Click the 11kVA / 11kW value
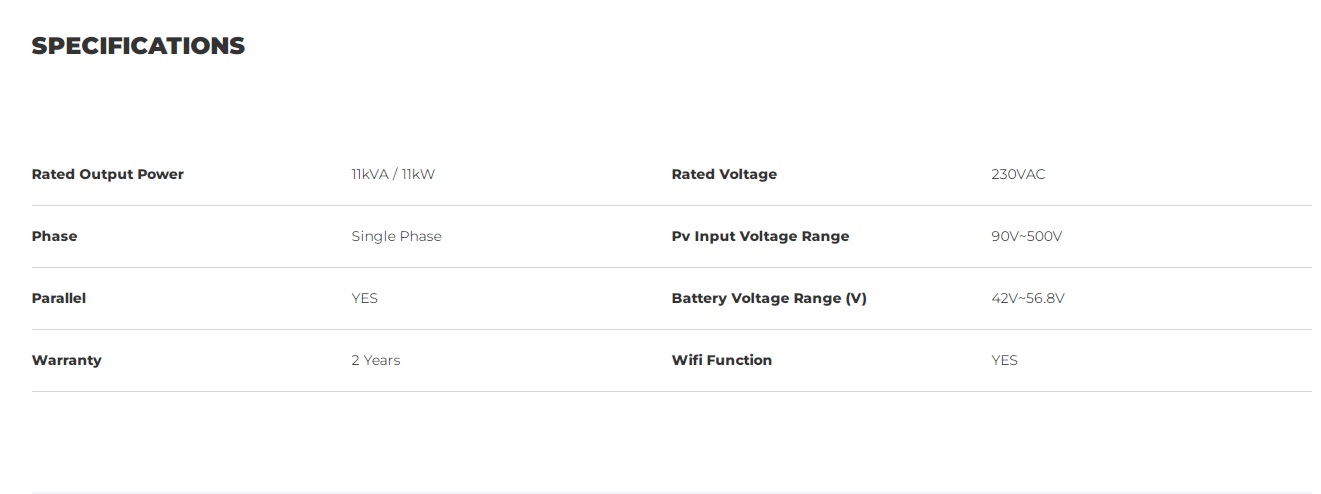The width and height of the screenshot is (1321, 494). click(393, 174)
